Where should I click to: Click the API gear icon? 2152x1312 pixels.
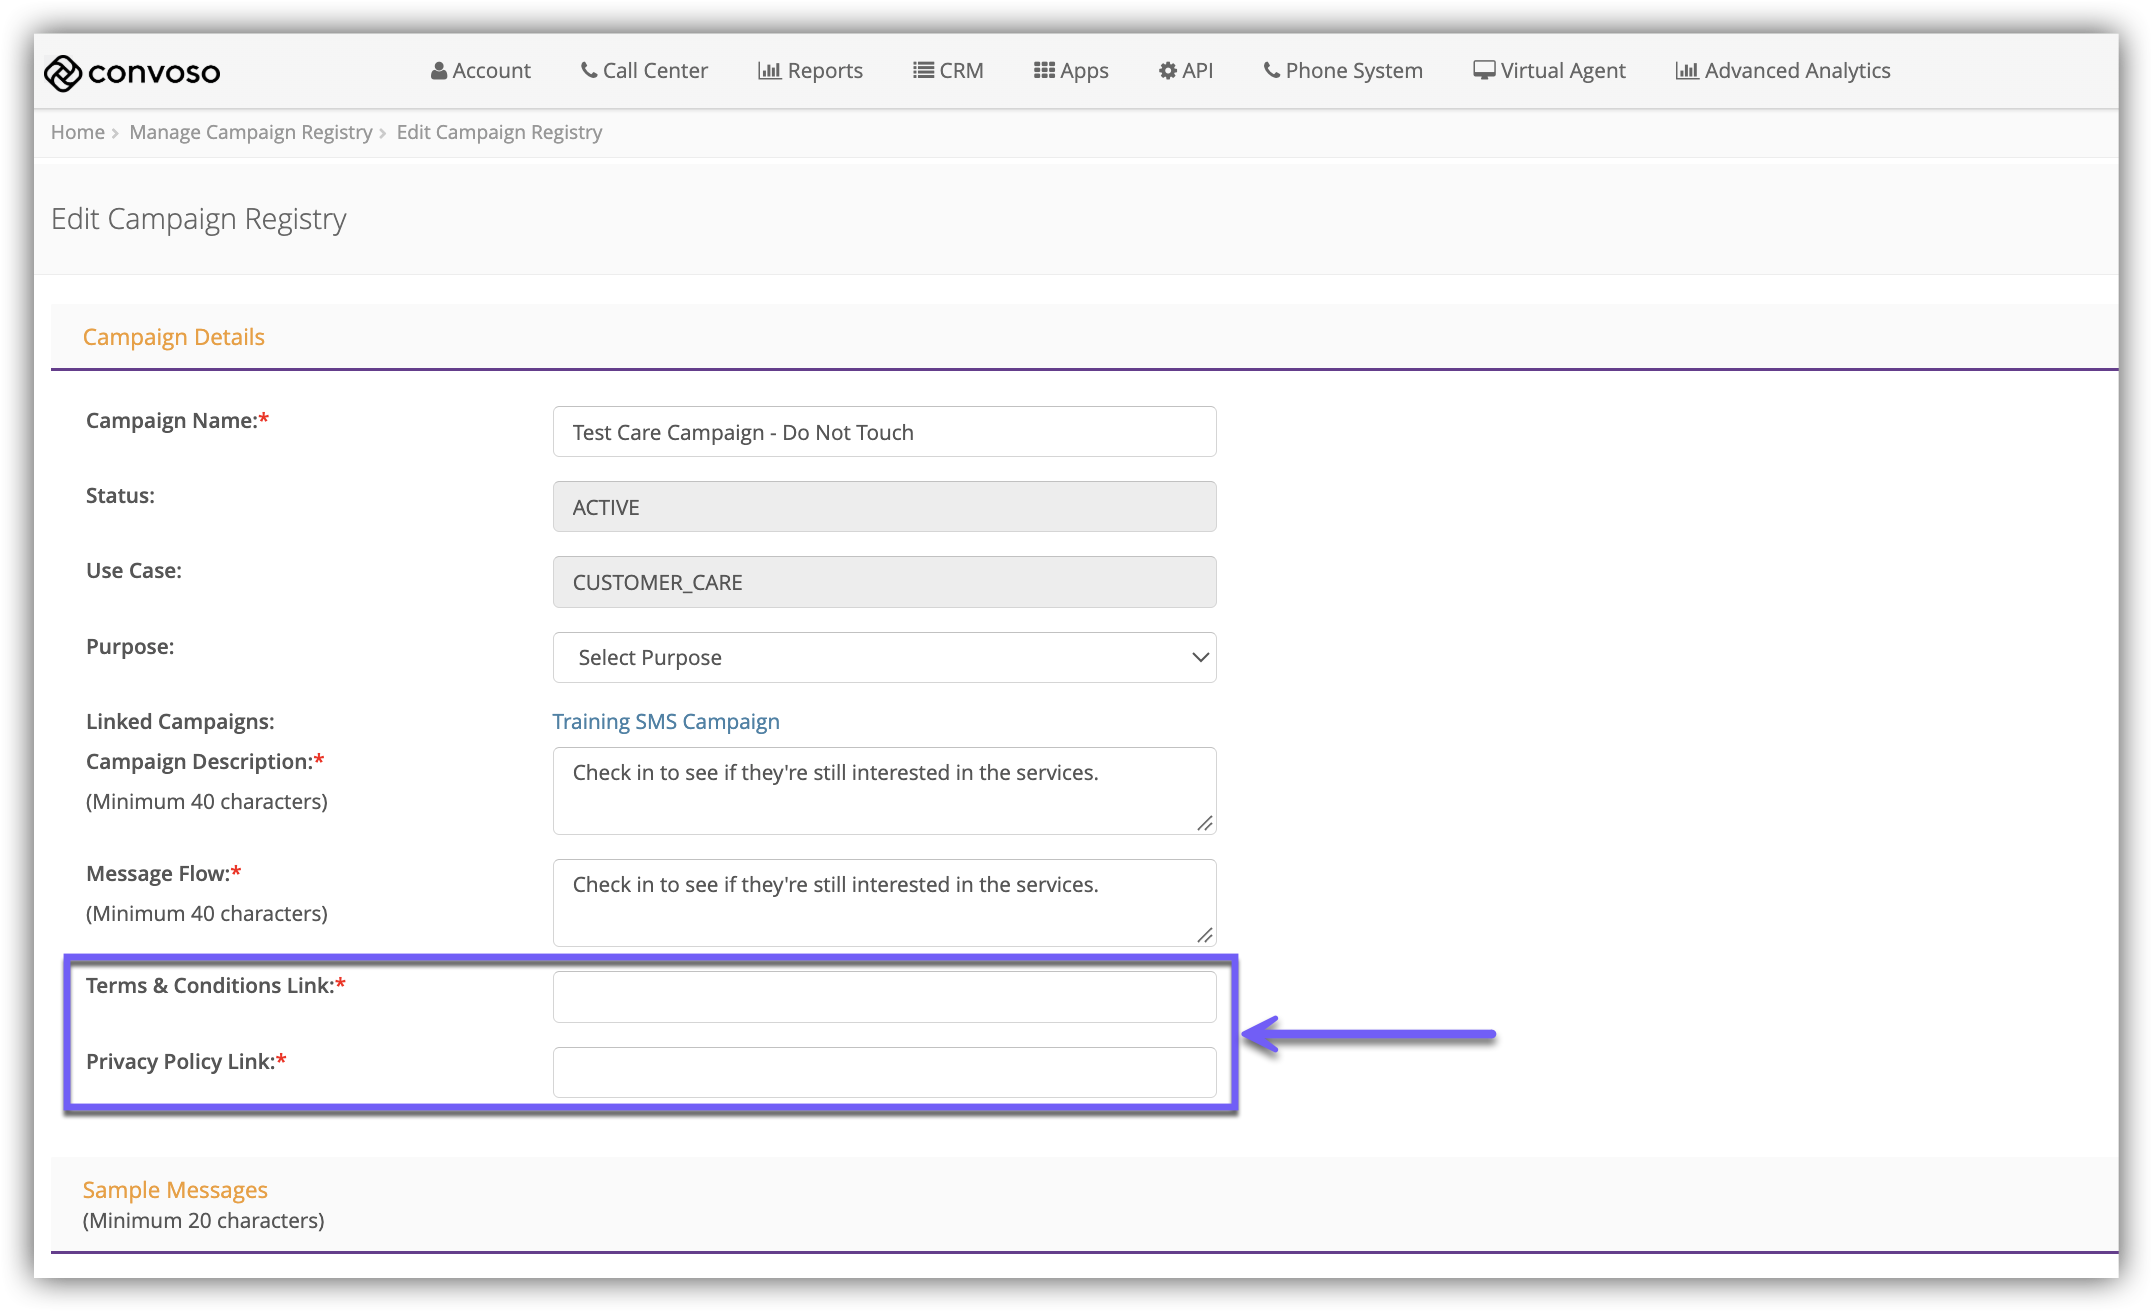coord(1167,71)
